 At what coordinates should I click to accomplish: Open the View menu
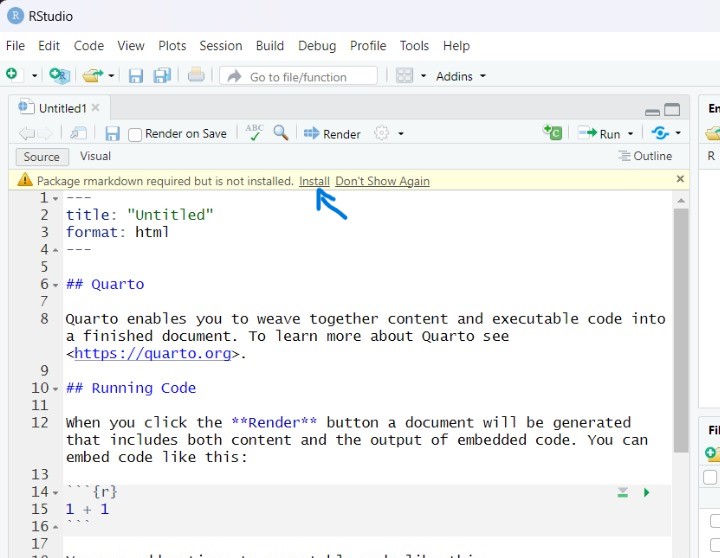point(131,46)
